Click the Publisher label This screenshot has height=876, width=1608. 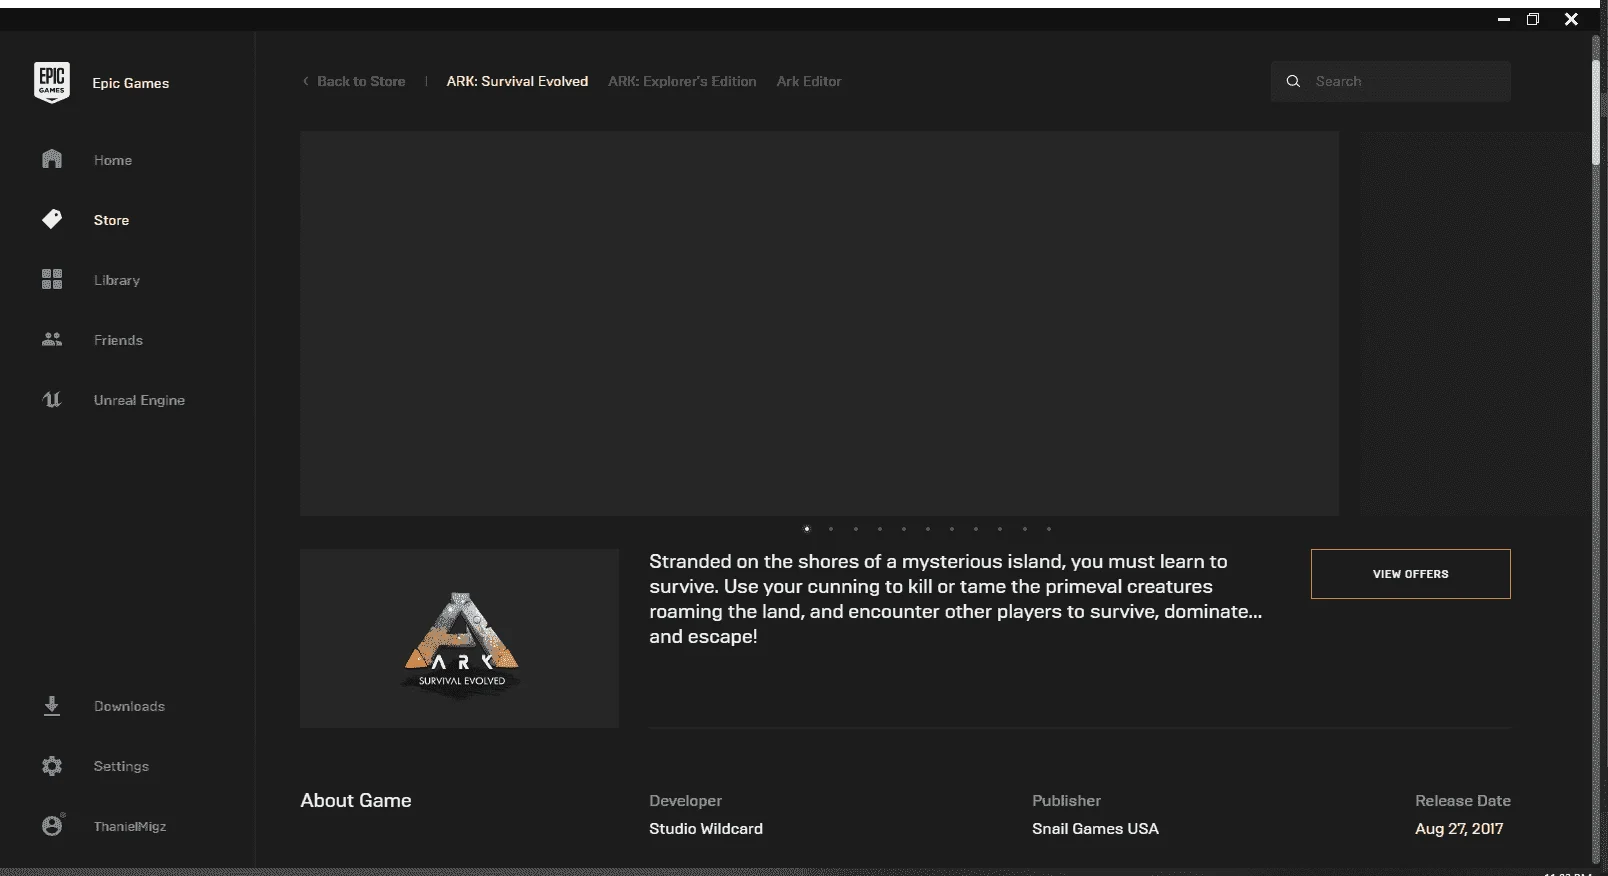pyautogui.click(x=1066, y=800)
